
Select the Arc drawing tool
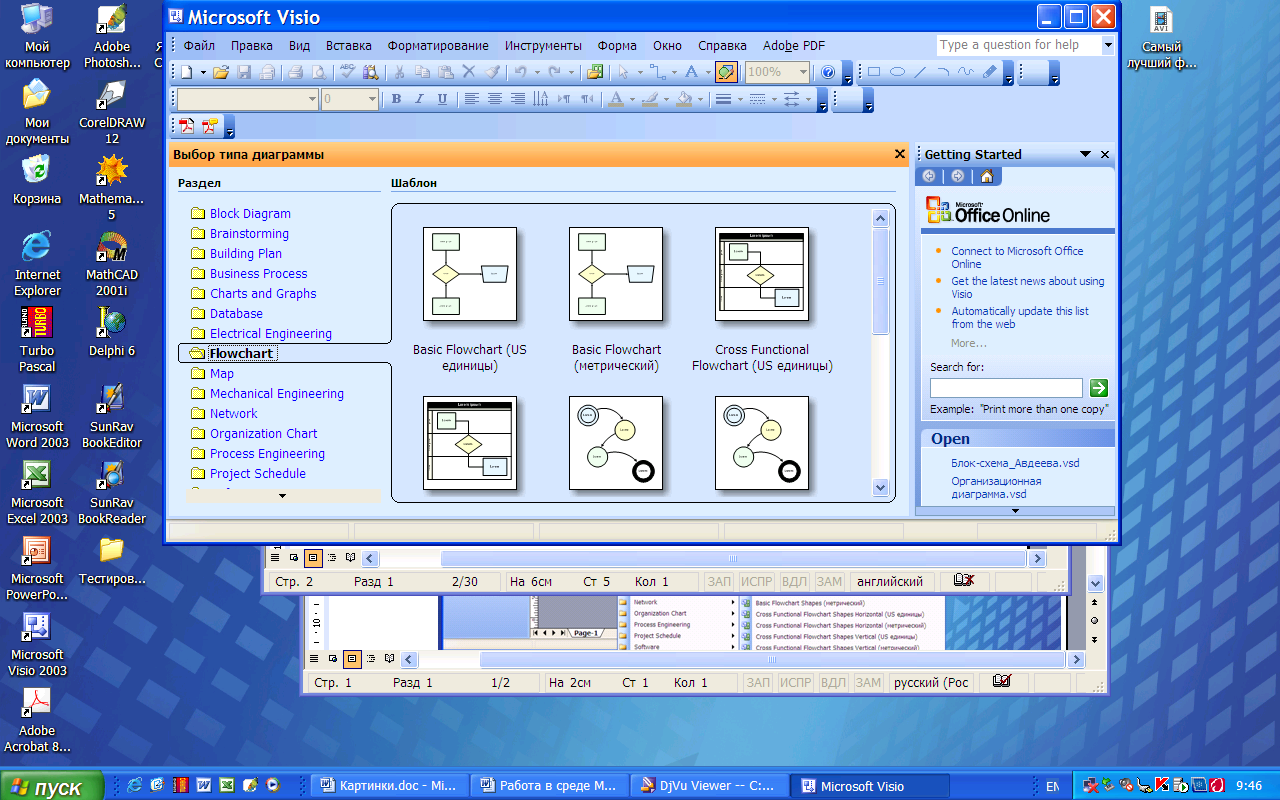click(x=943, y=72)
